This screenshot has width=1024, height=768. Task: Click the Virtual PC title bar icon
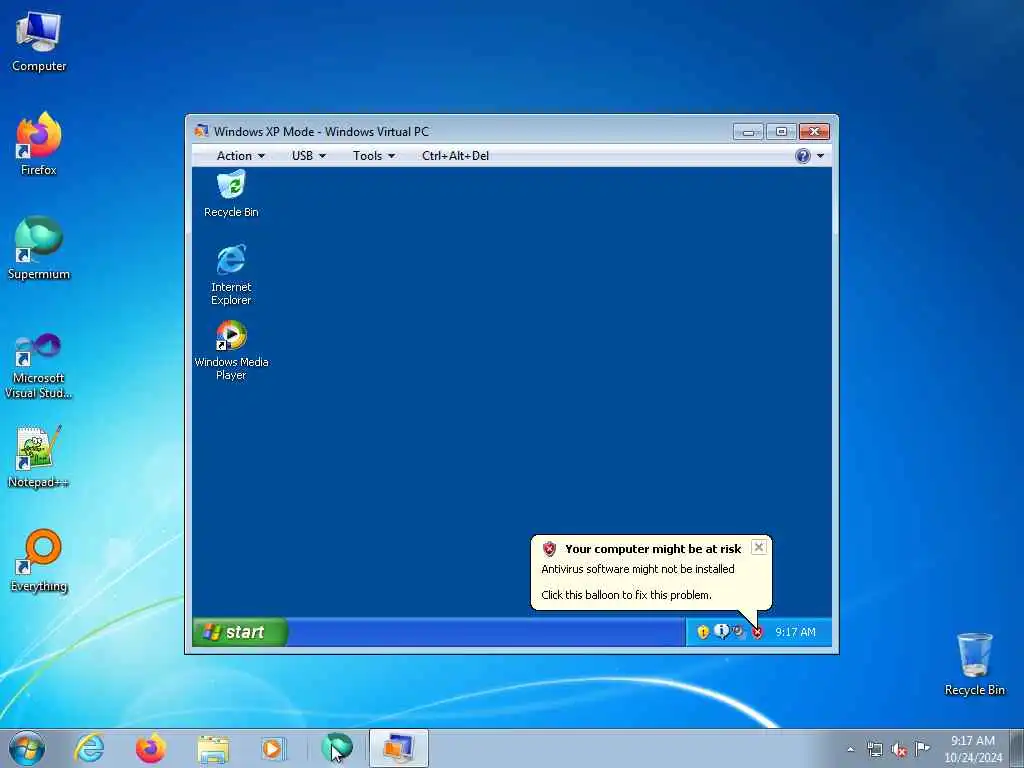coord(201,131)
